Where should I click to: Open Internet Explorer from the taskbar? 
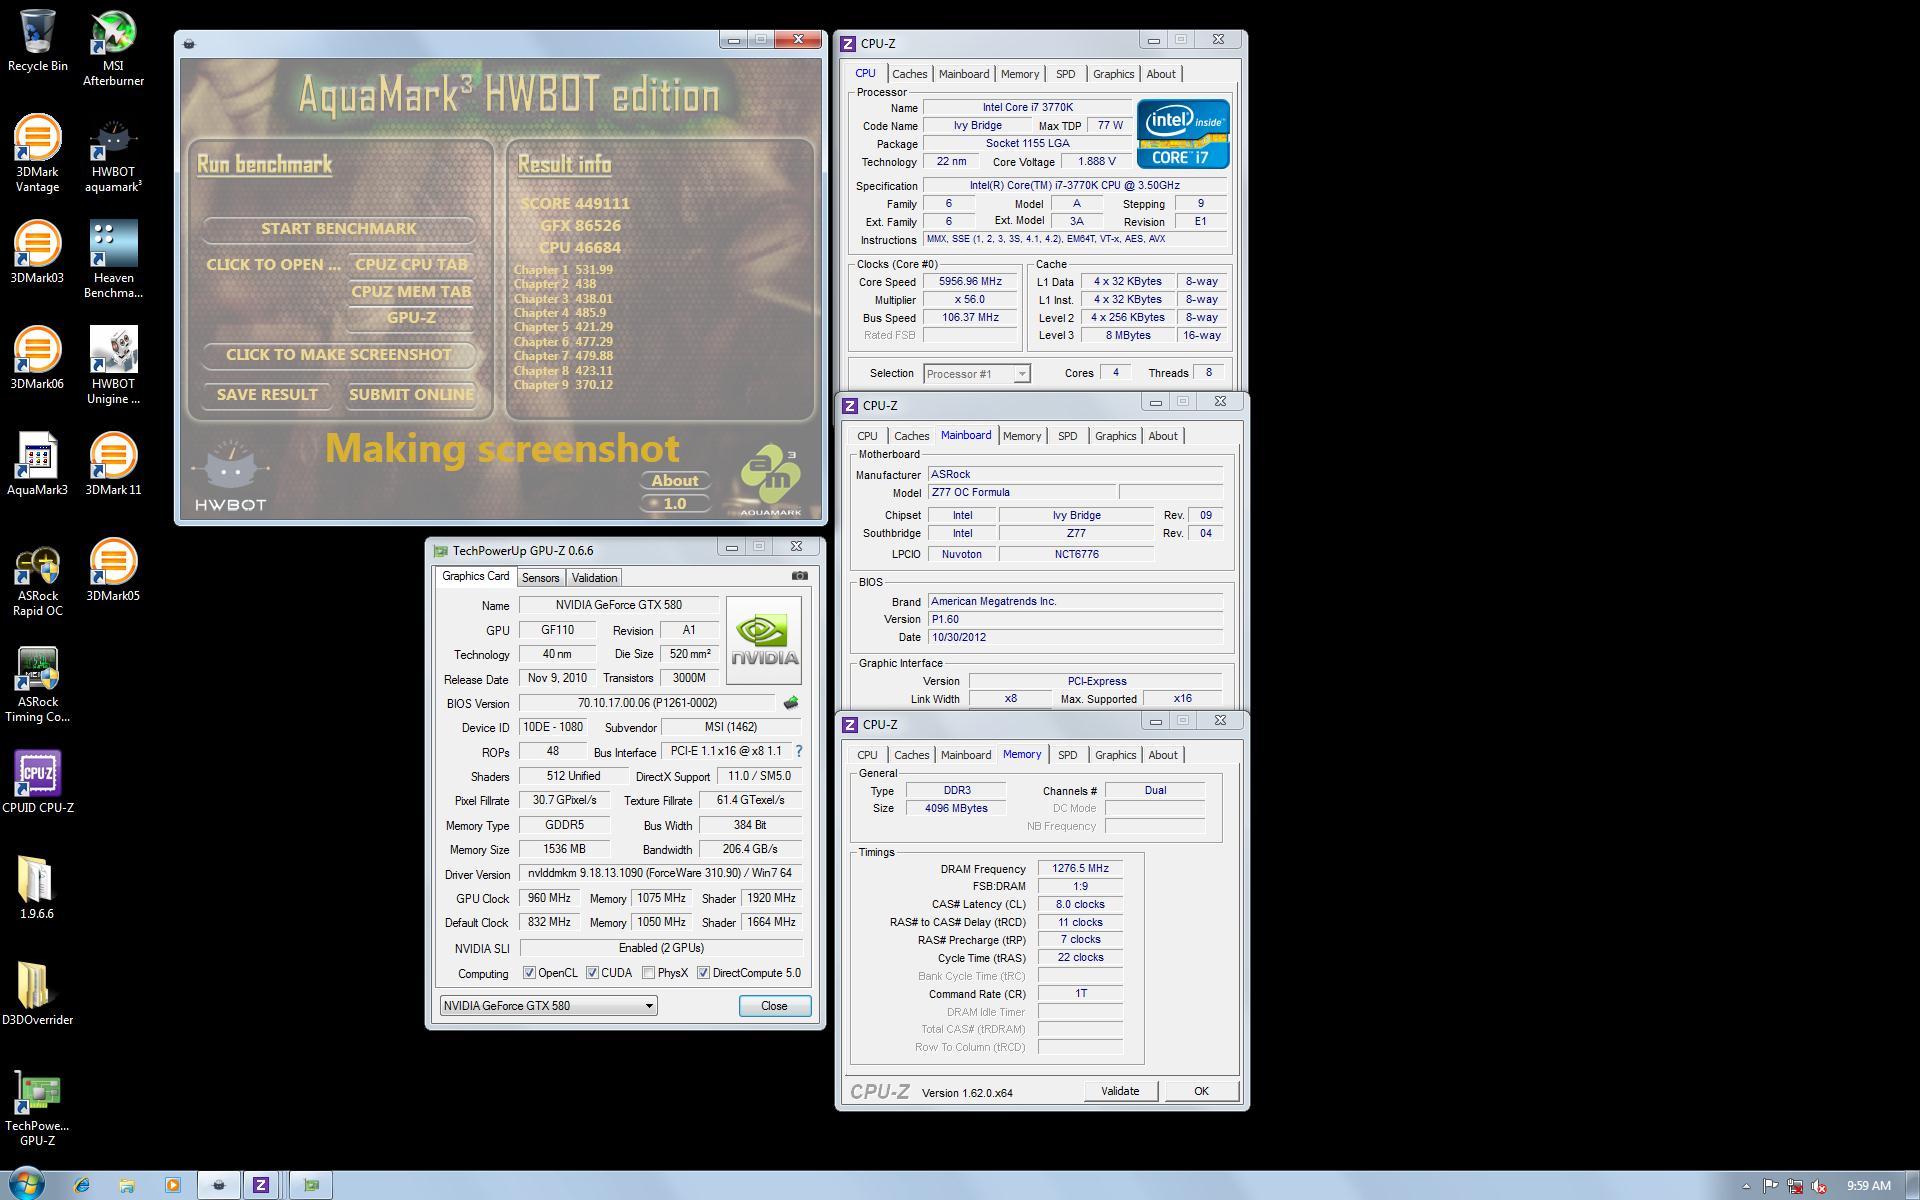82,1185
